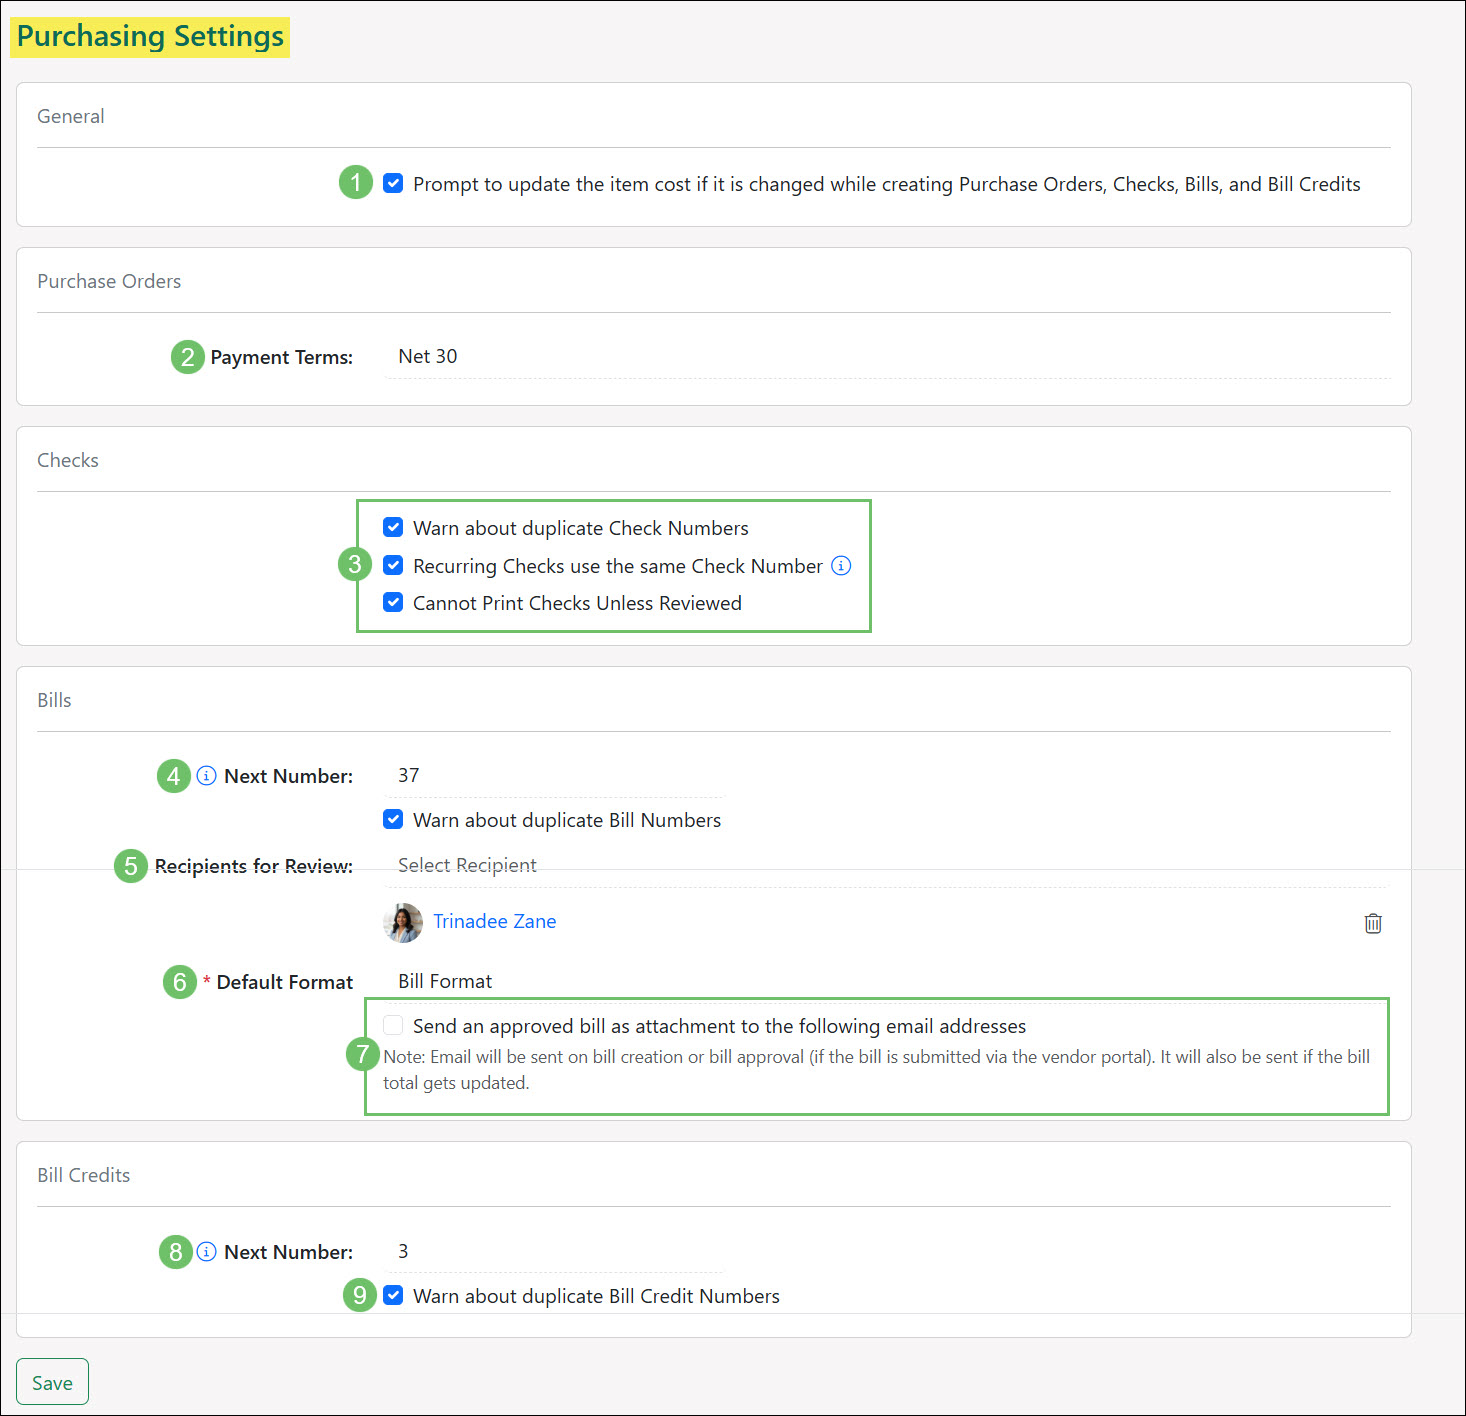Click the General section title
The height and width of the screenshot is (1416, 1466).
tap(70, 116)
